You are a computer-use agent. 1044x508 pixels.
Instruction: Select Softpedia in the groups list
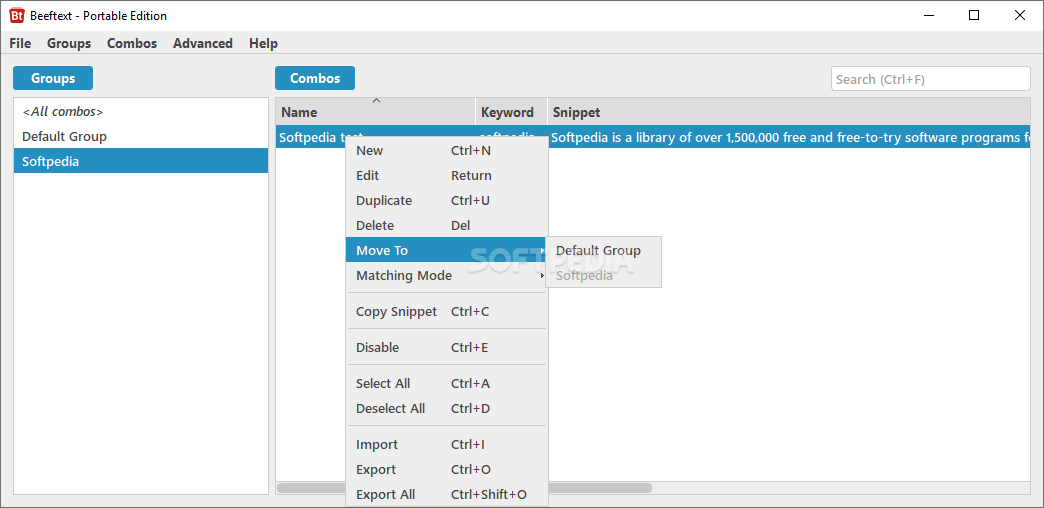(x=140, y=160)
